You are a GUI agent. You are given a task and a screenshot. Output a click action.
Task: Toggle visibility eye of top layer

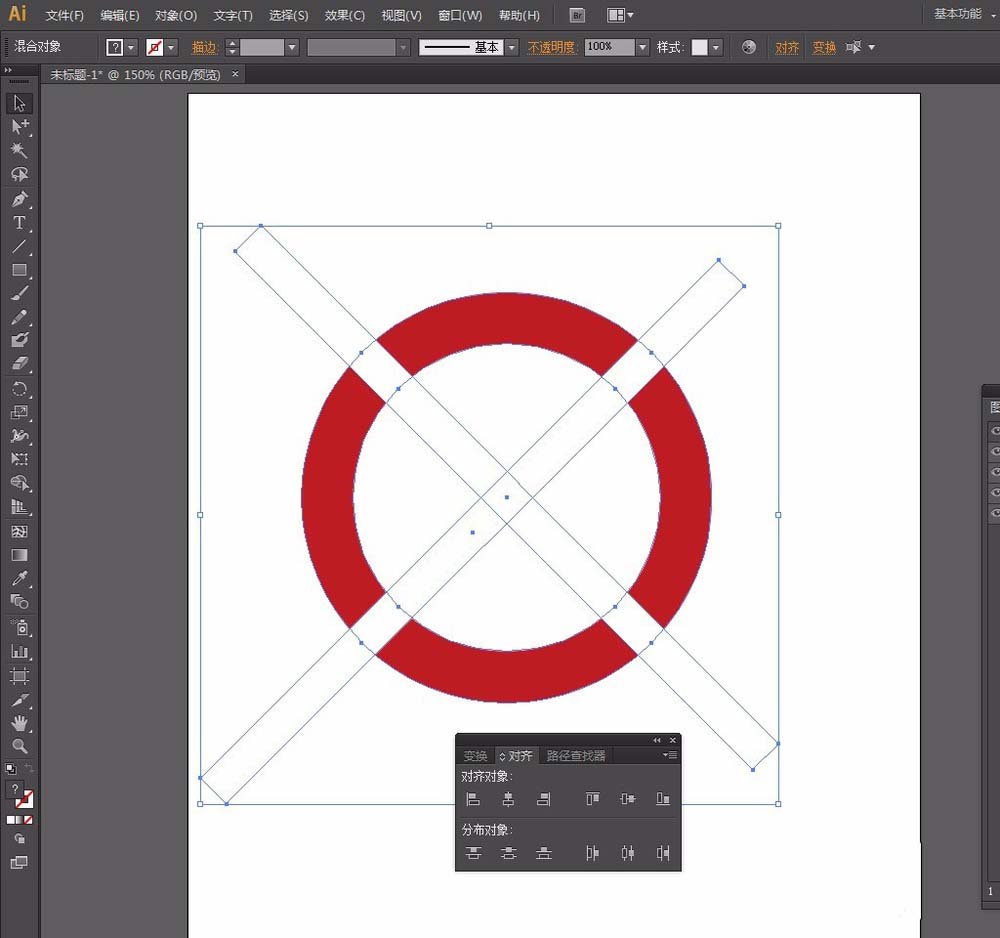coord(995,430)
